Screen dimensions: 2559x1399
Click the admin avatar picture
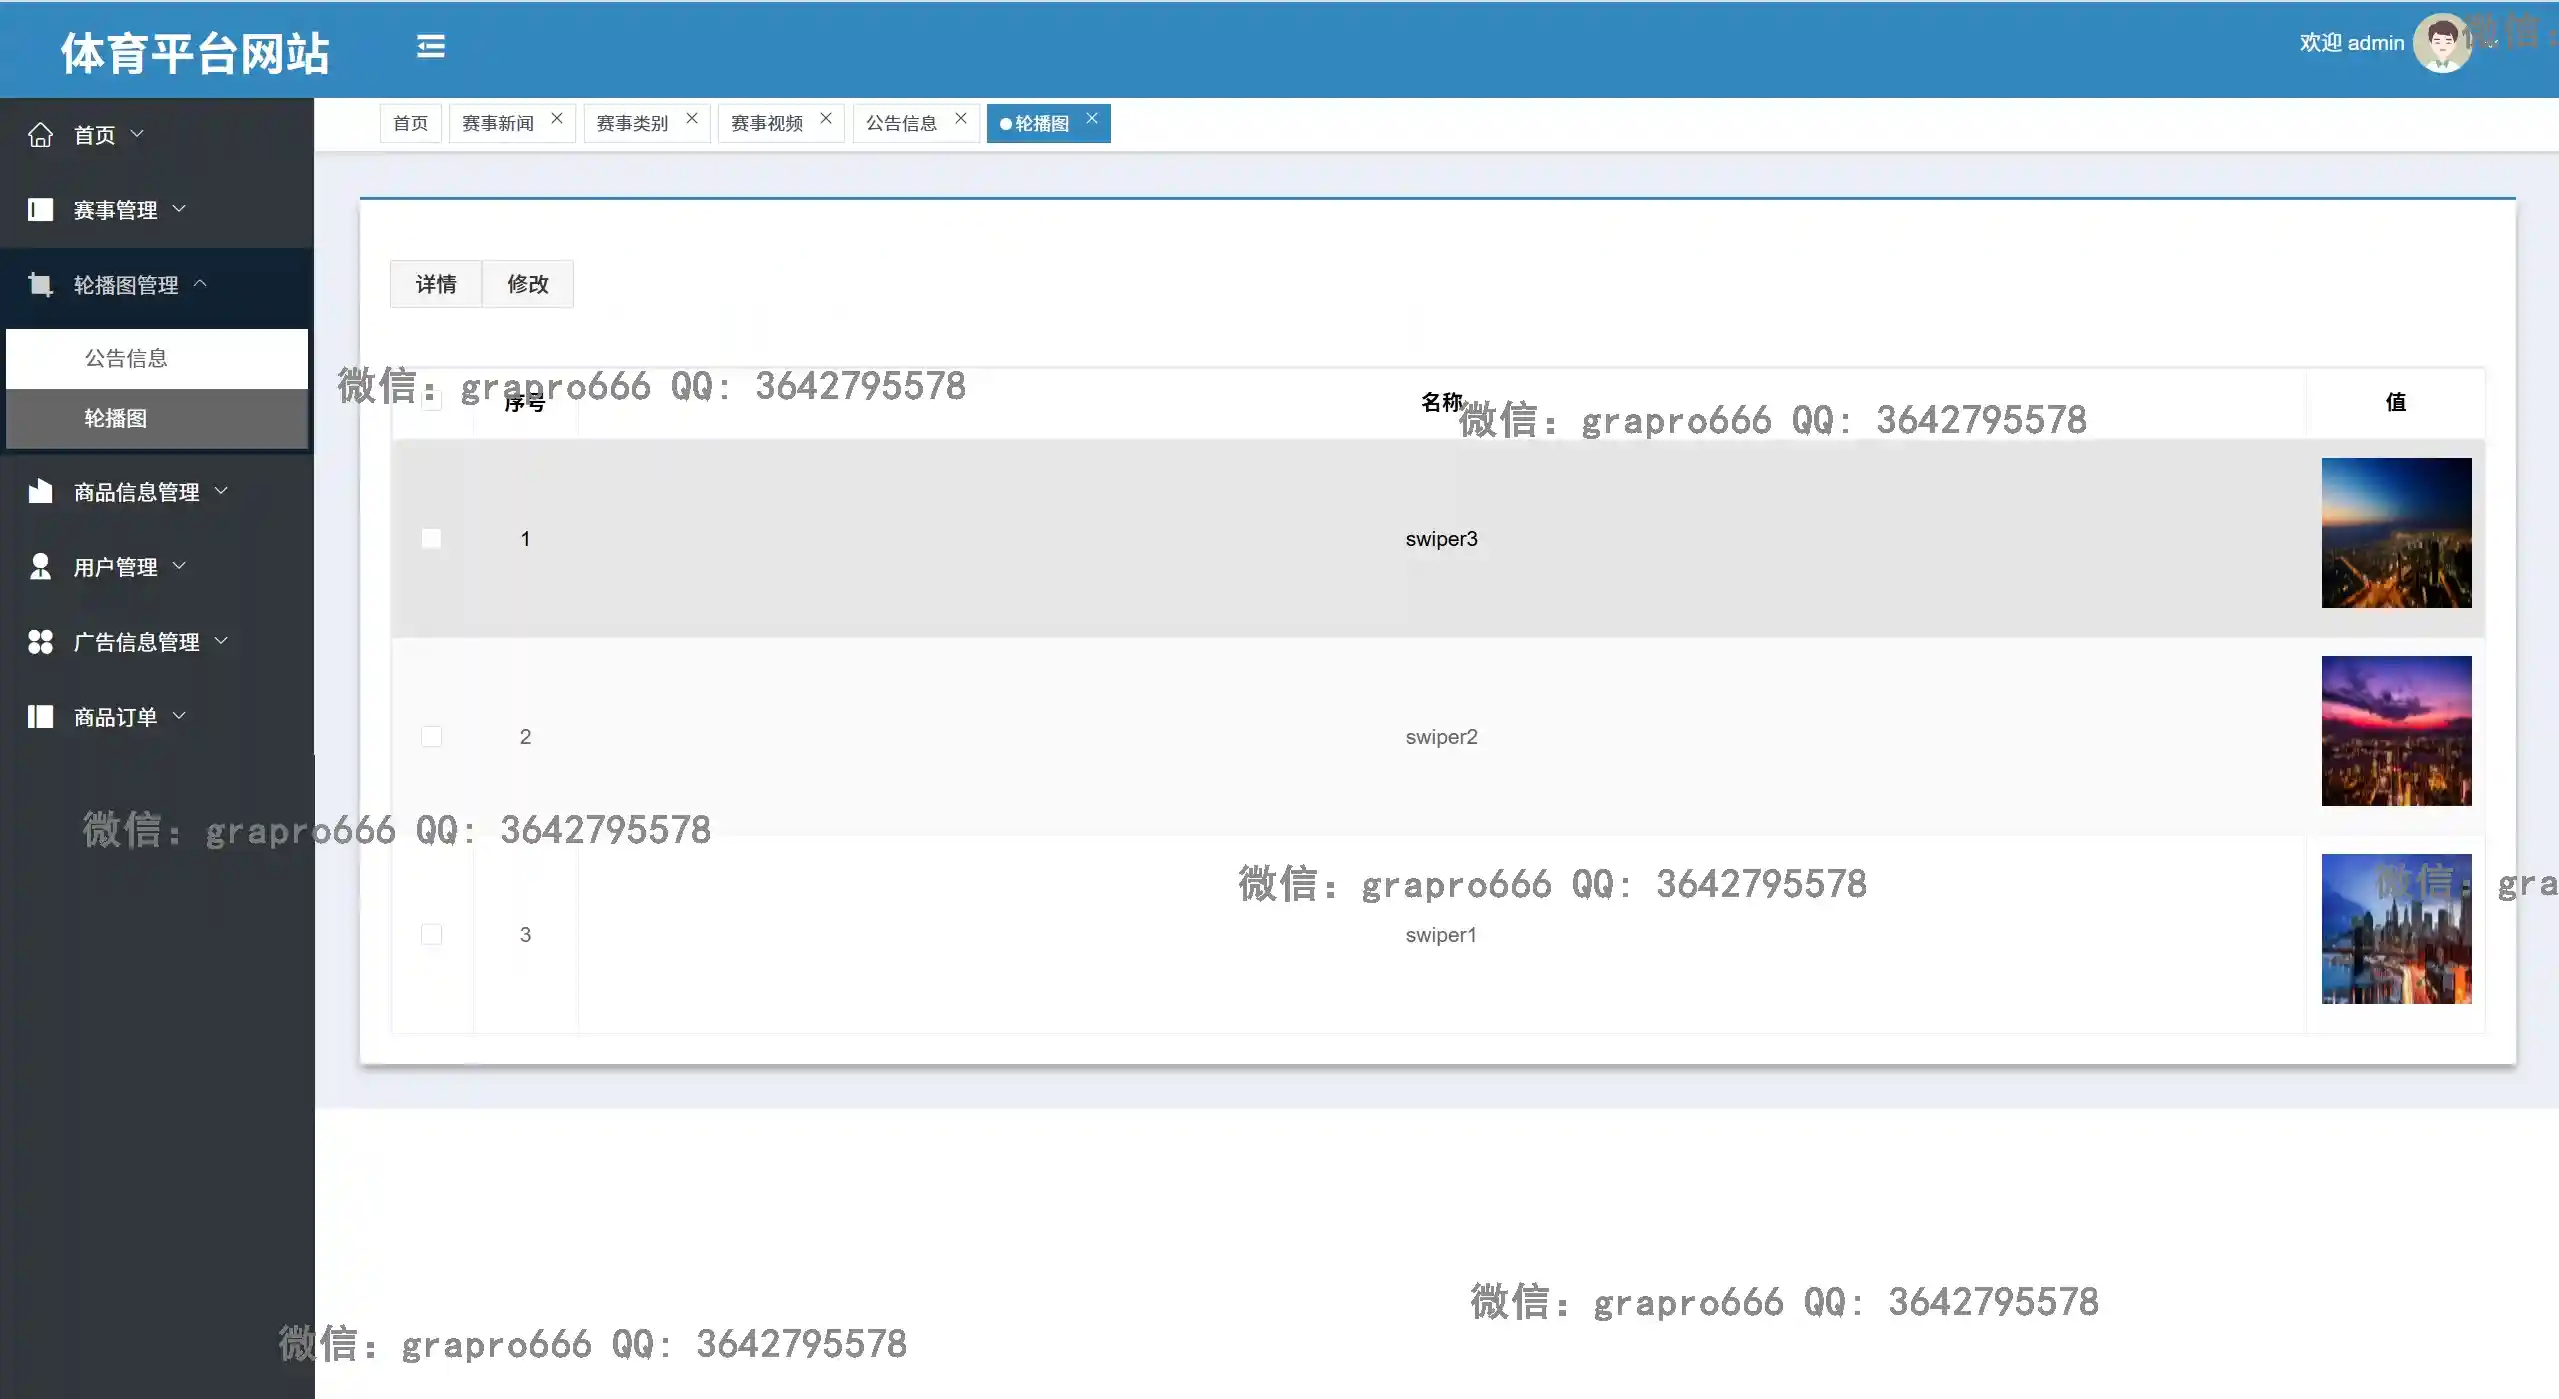[2442, 43]
